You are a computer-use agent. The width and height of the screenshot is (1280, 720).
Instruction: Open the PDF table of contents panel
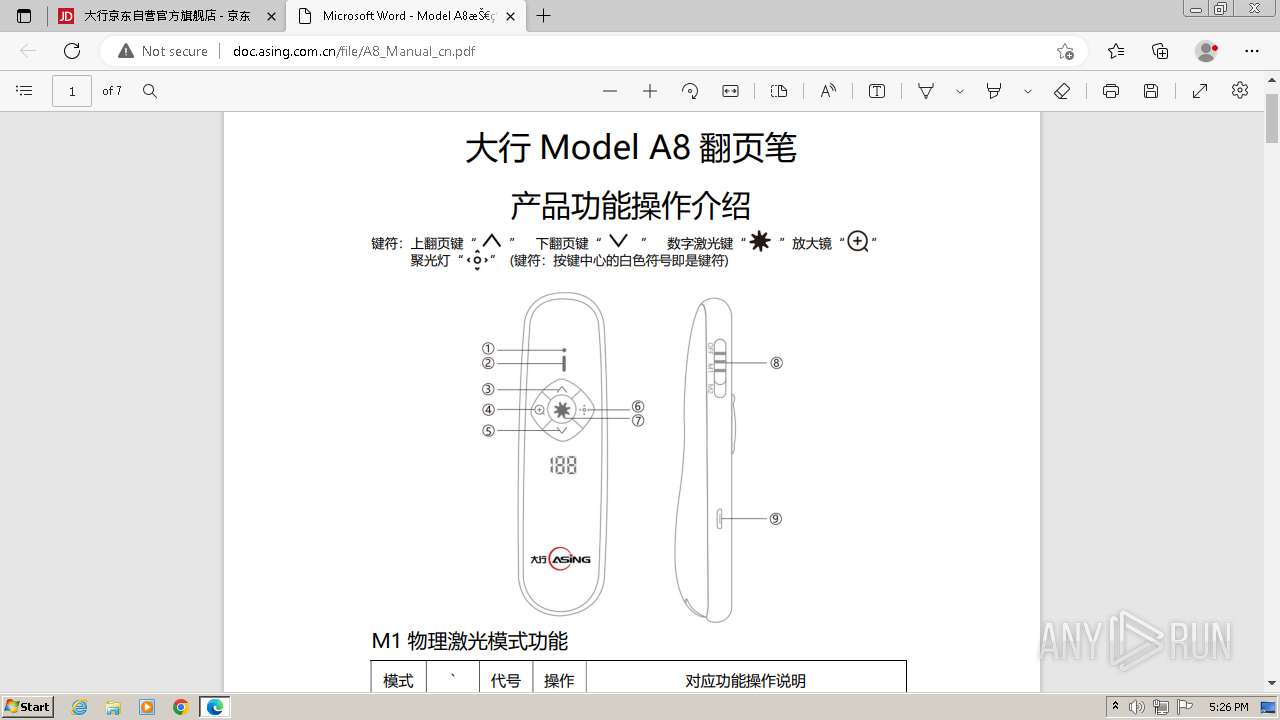pos(25,91)
